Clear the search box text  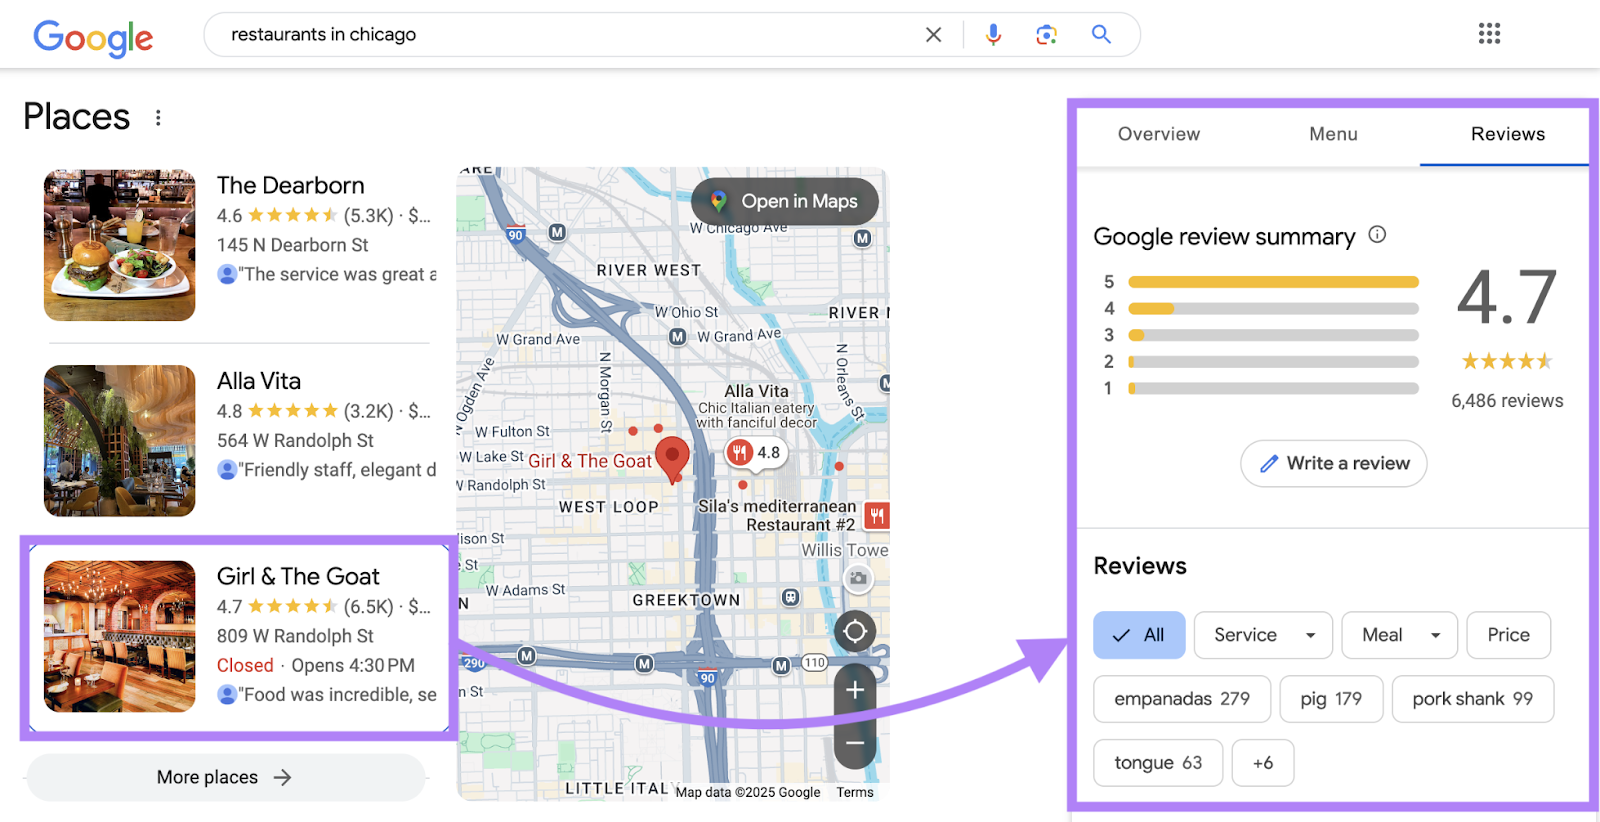933,35
